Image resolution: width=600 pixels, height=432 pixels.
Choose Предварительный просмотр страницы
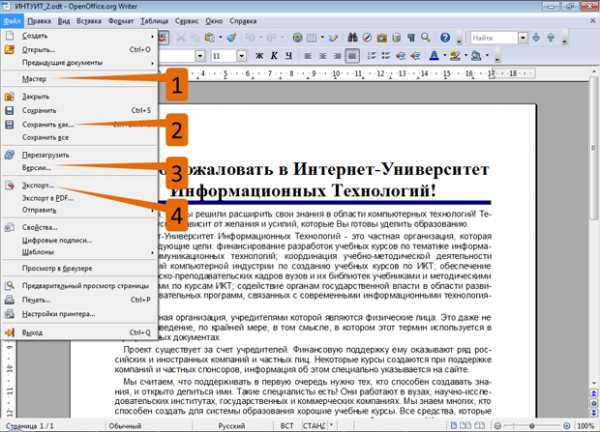(x=79, y=285)
